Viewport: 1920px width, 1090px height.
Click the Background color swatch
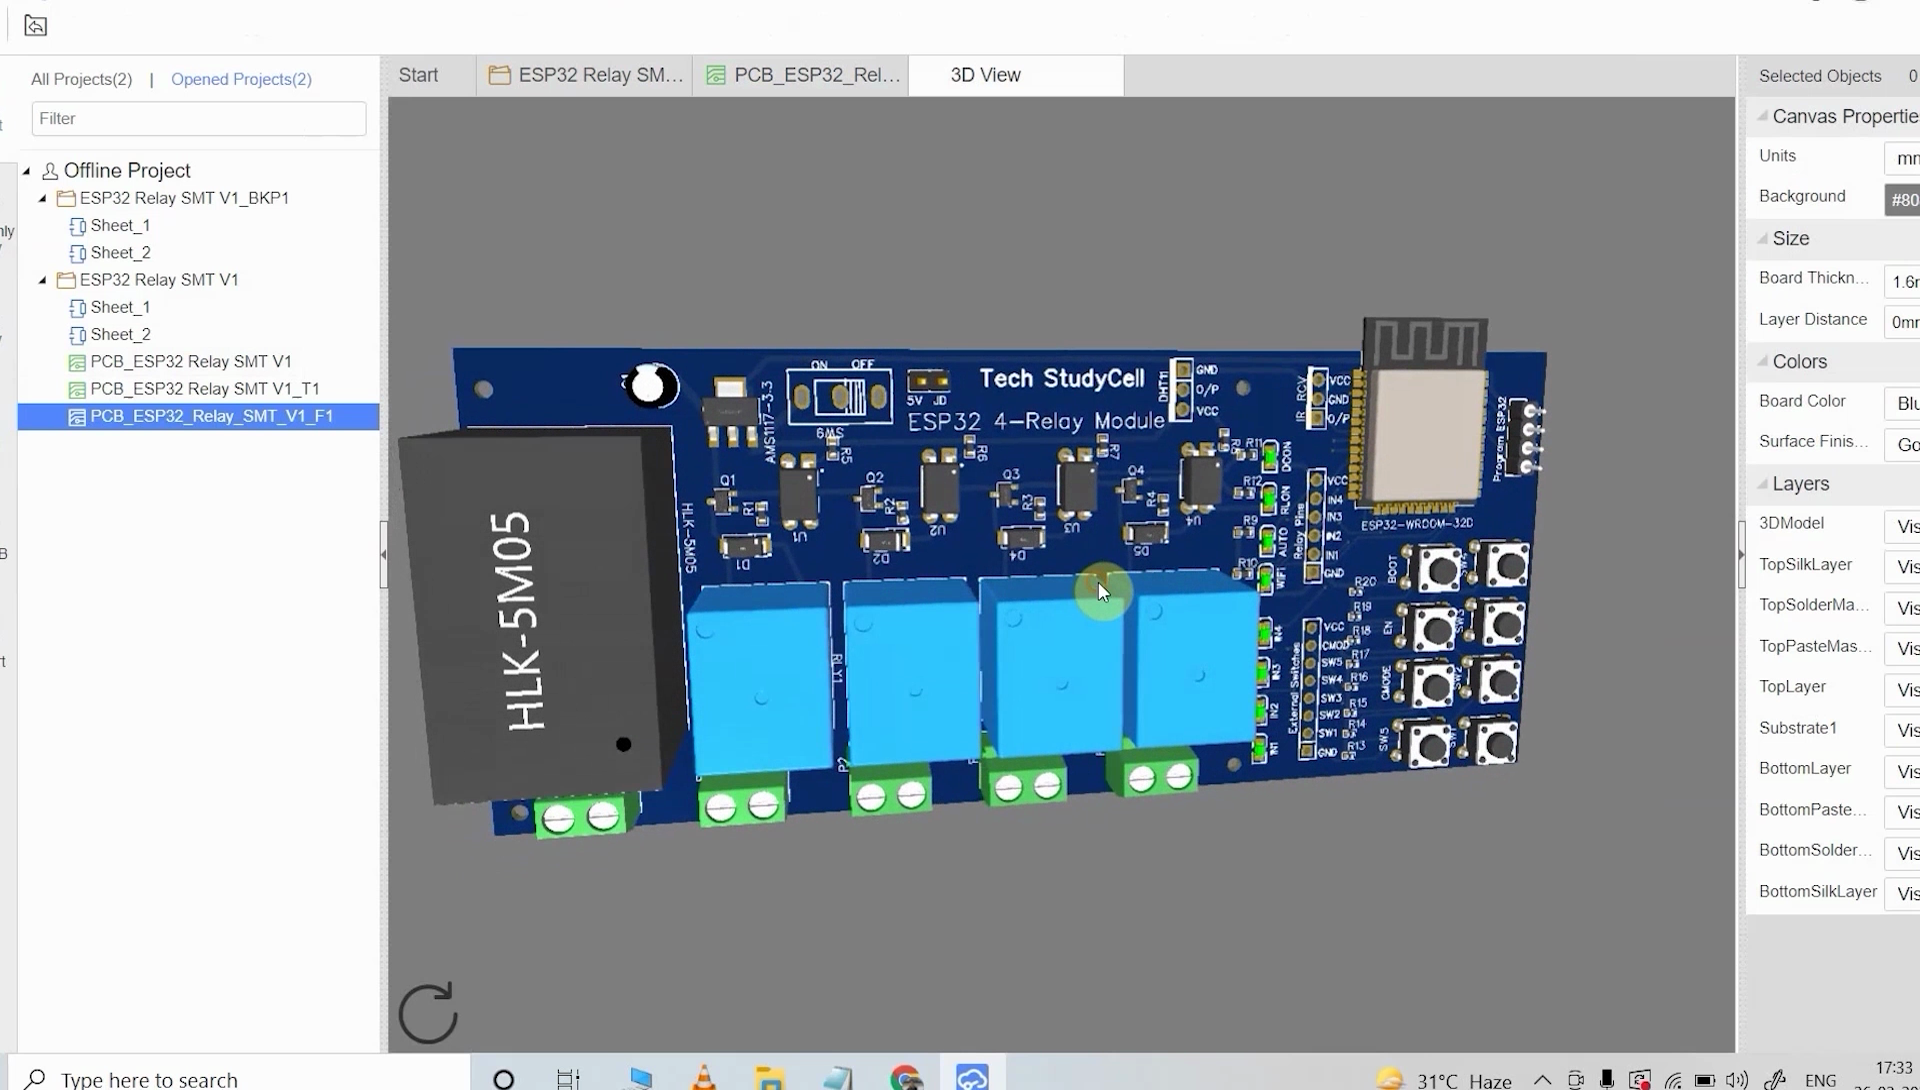[1902, 199]
